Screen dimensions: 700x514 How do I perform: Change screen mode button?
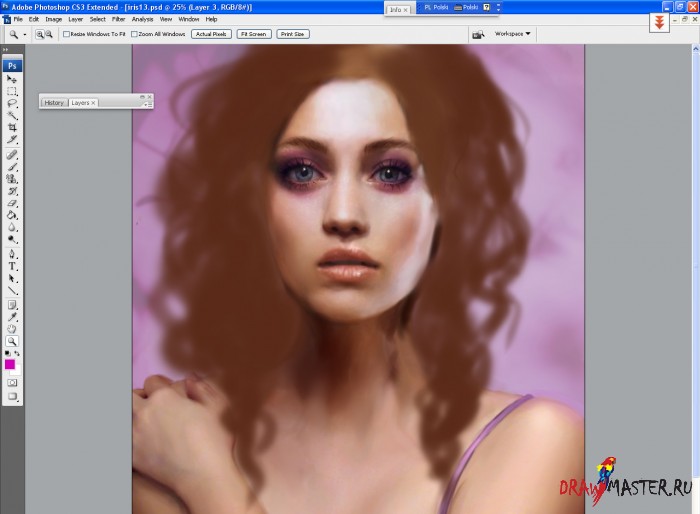coord(12,397)
